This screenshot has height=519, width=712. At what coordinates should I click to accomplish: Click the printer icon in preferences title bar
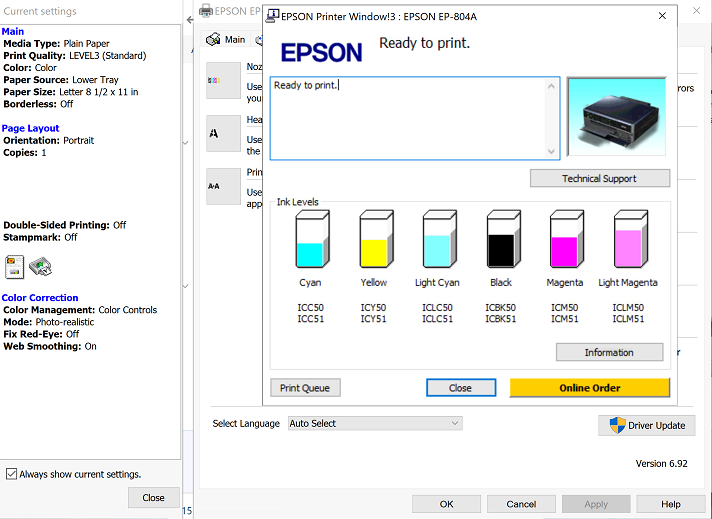tap(206, 10)
